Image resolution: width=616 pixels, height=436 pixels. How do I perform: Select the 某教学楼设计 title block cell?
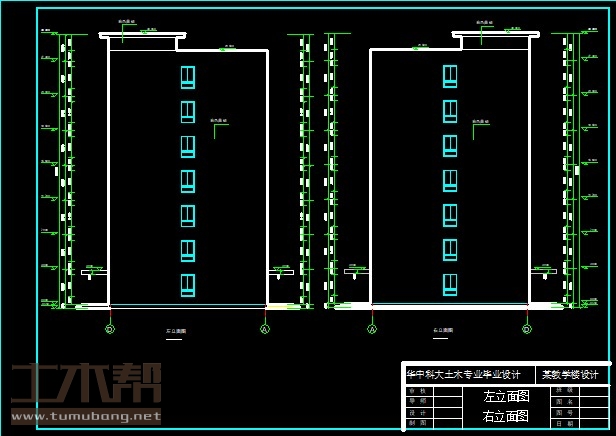[x=571, y=375]
